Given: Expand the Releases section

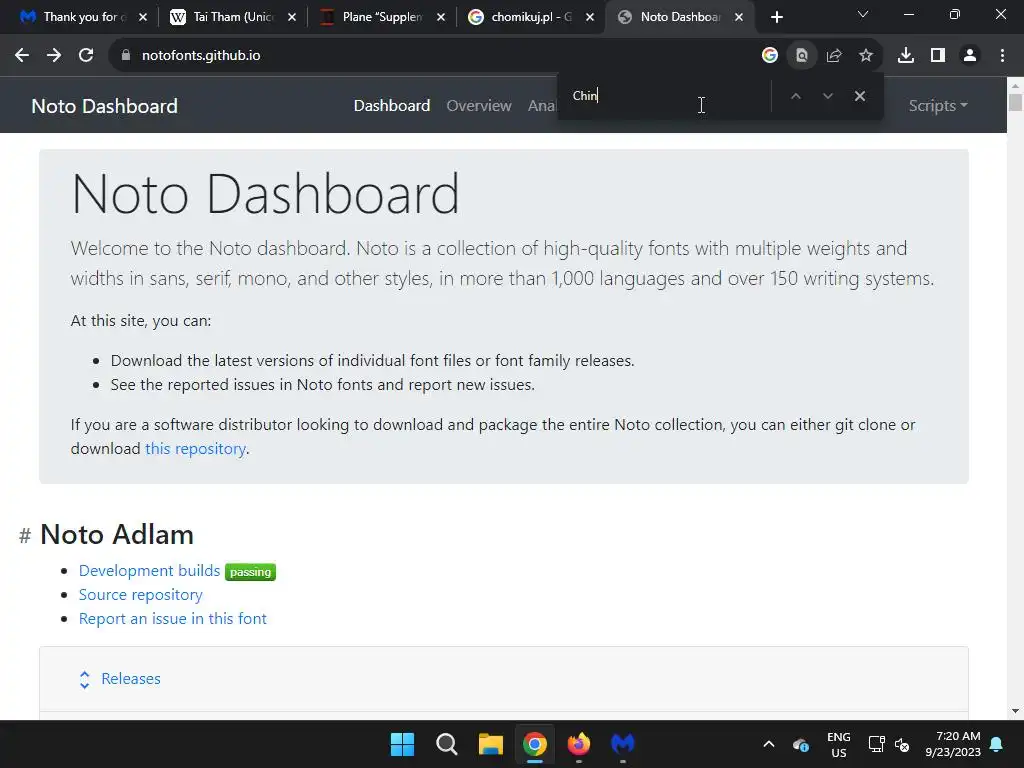Looking at the screenshot, I should point(131,679).
